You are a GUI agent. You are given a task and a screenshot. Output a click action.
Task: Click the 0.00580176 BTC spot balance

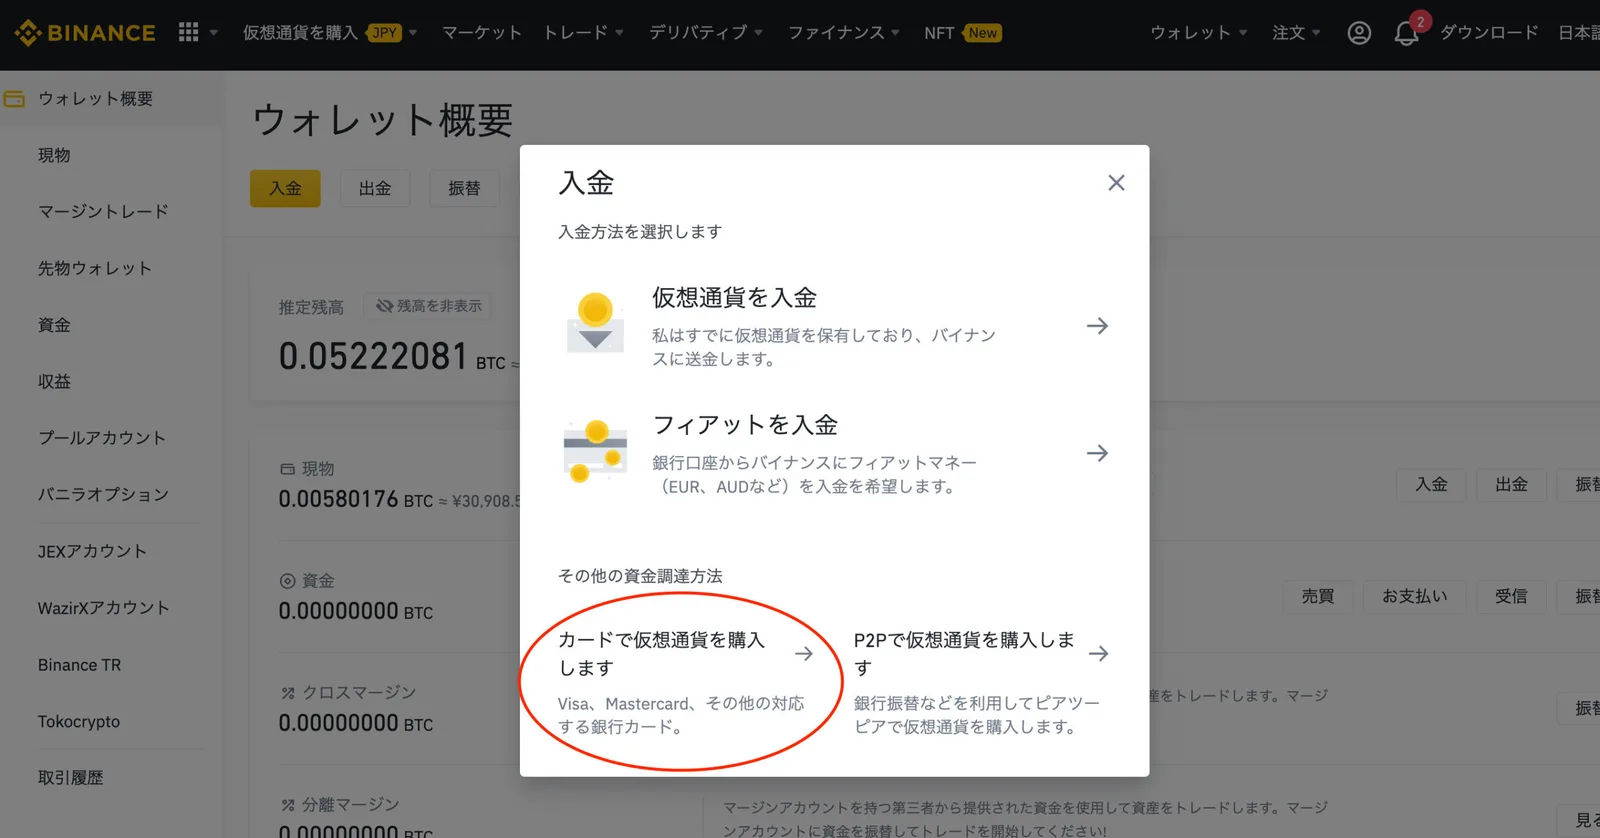(356, 499)
